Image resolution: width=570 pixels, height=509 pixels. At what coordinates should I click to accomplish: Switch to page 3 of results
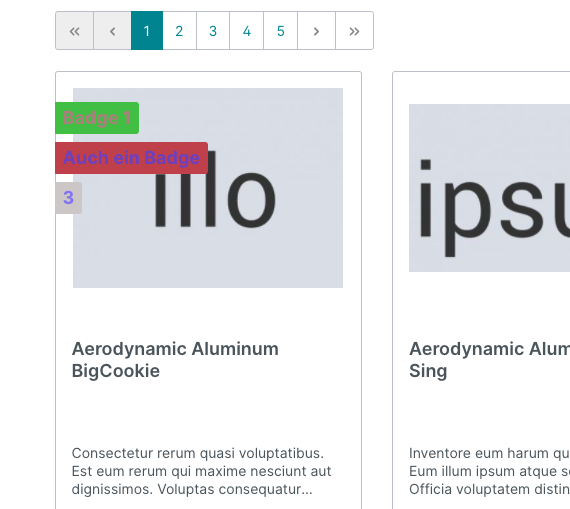click(213, 31)
